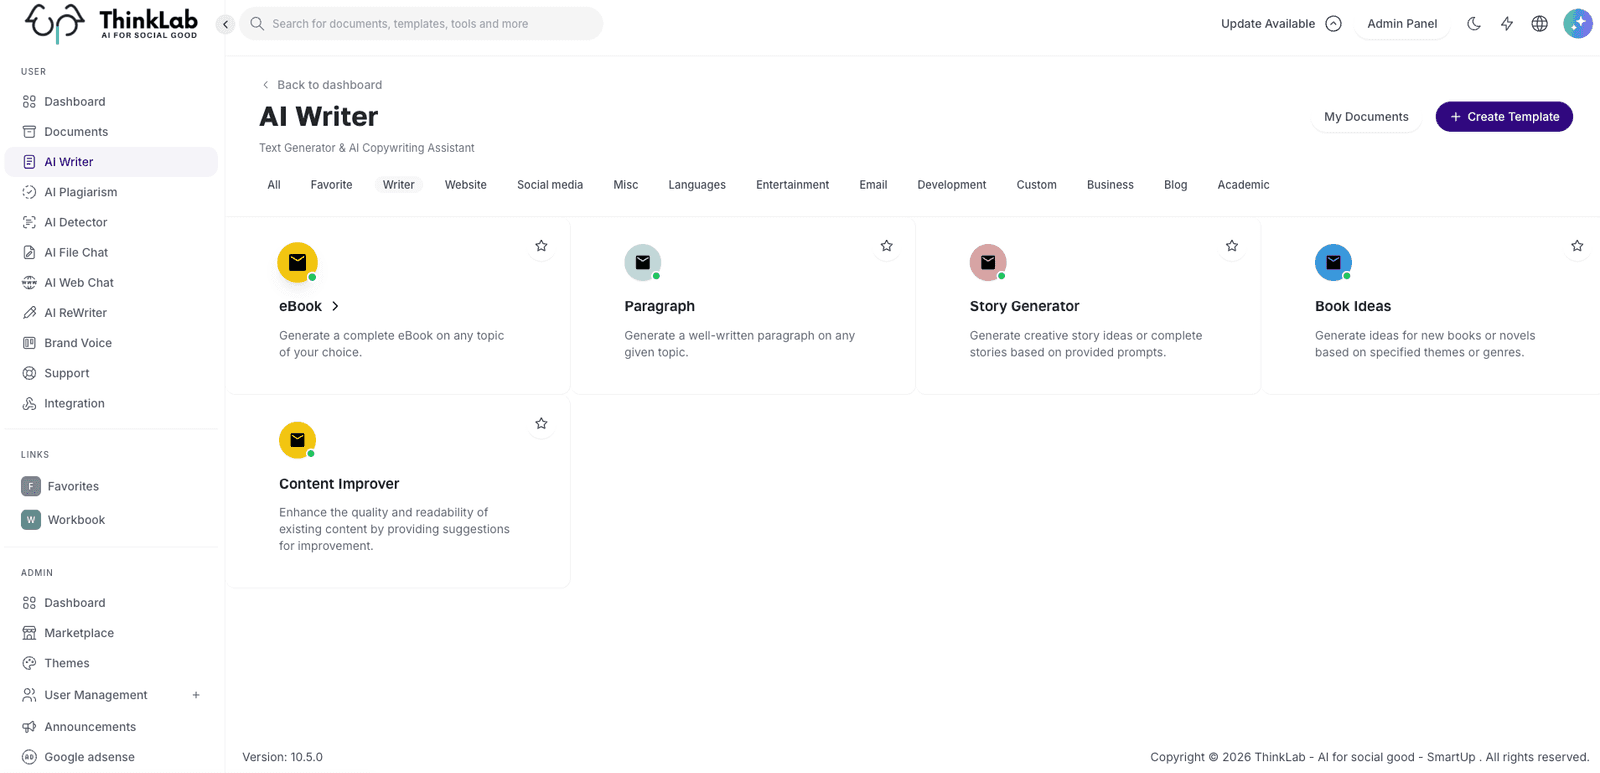
Task: Open the Workbook link
Action: [x=111, y=519]
